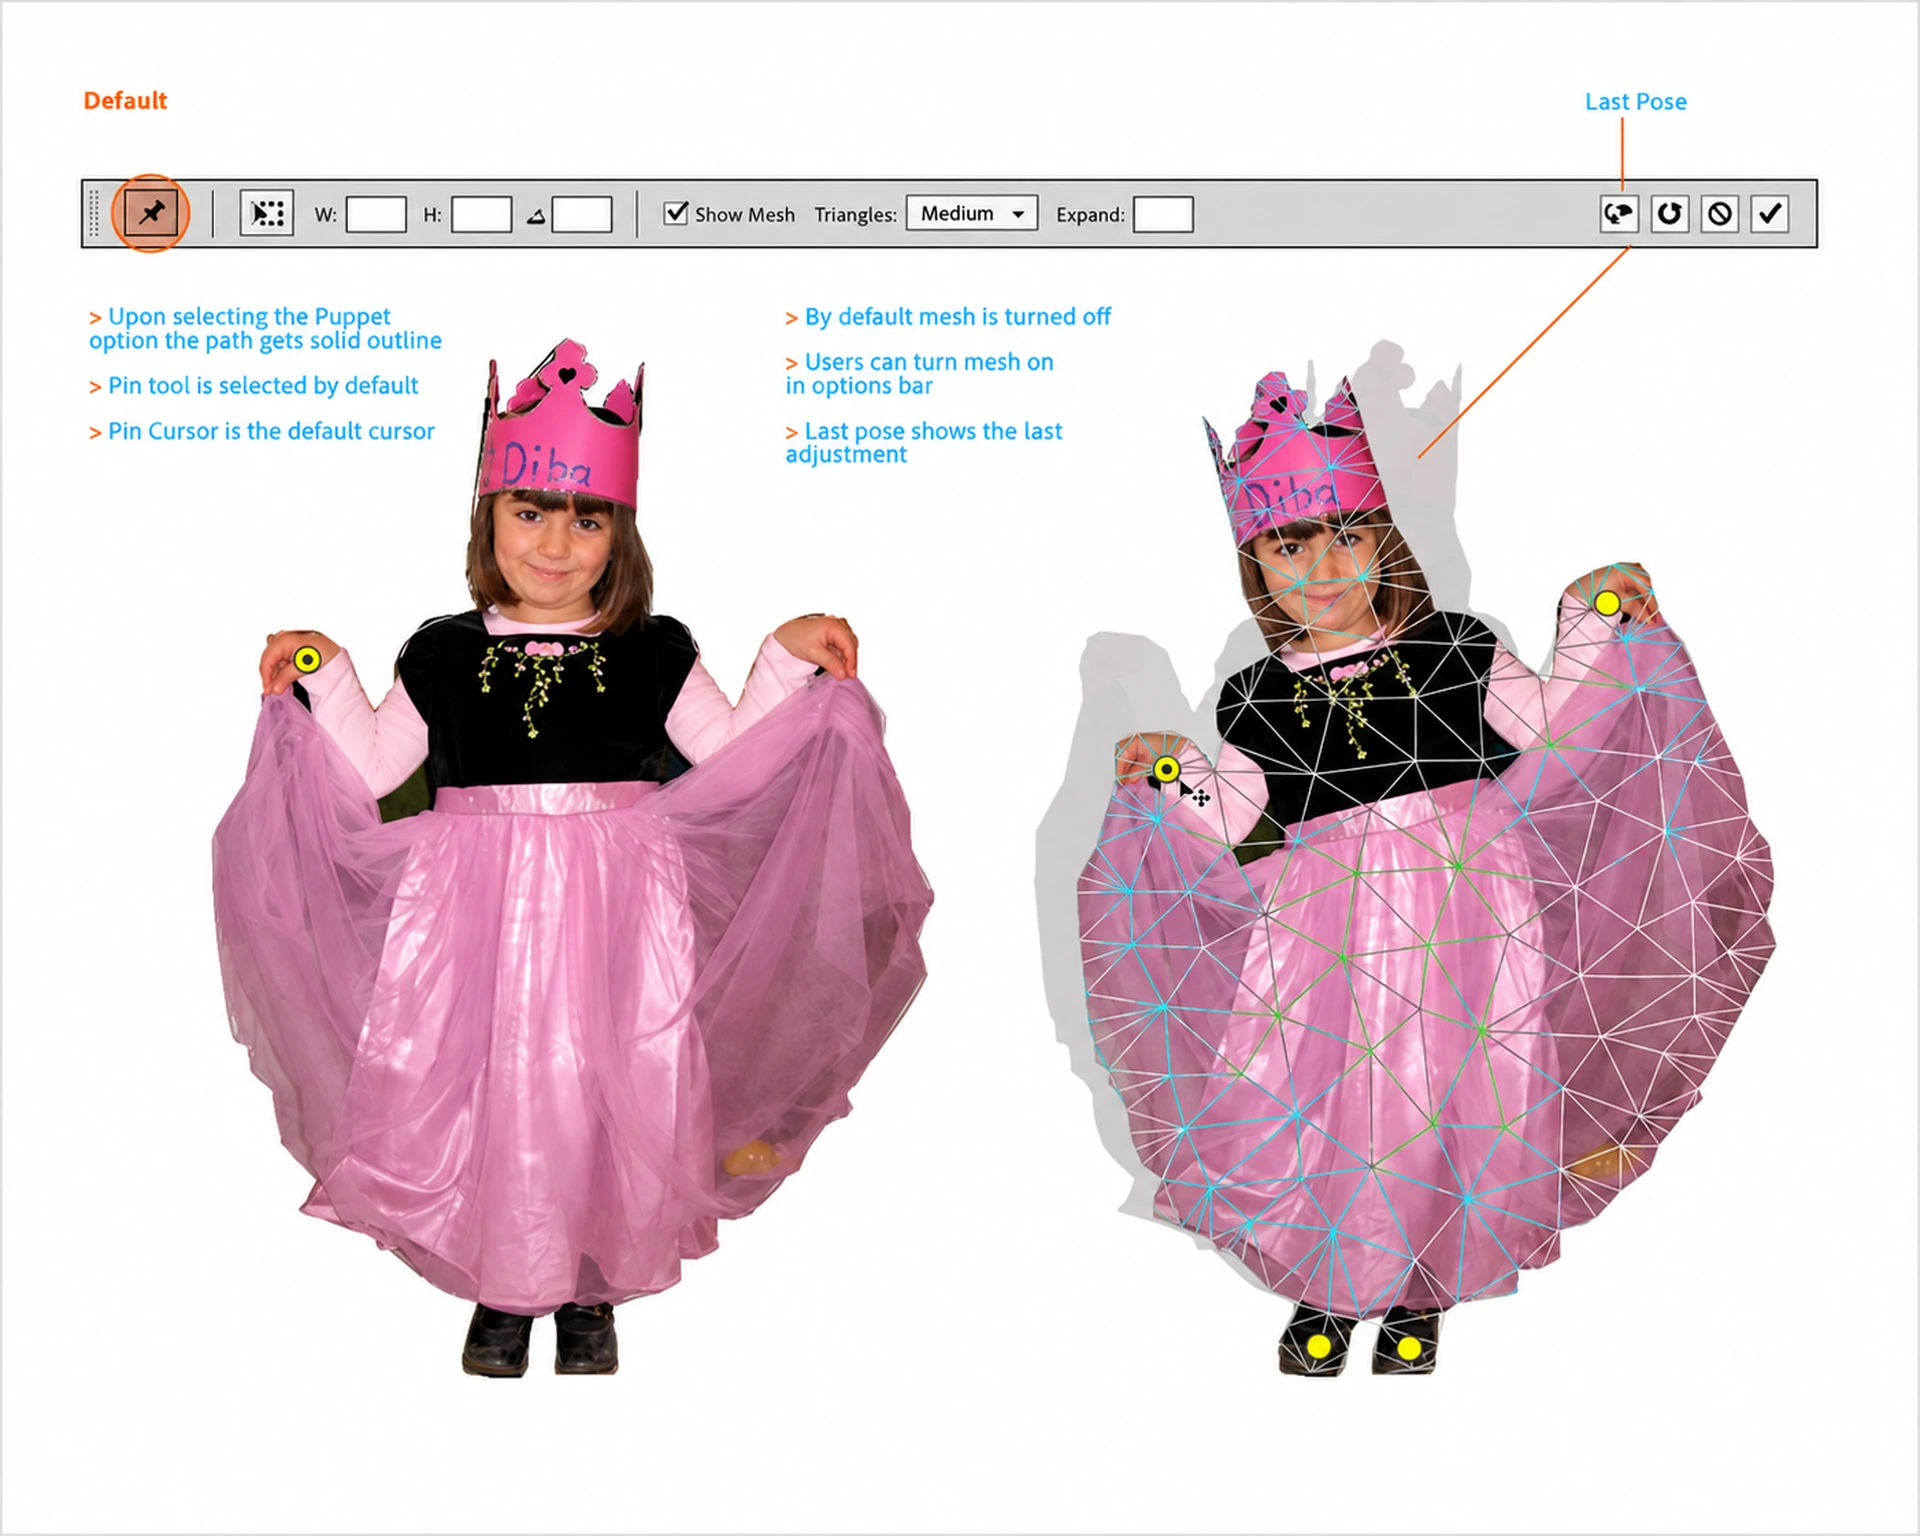The image size is (1920, 1536).
Task: Click the selected pin near the cursor
Action: click(x=1166, y=769)
